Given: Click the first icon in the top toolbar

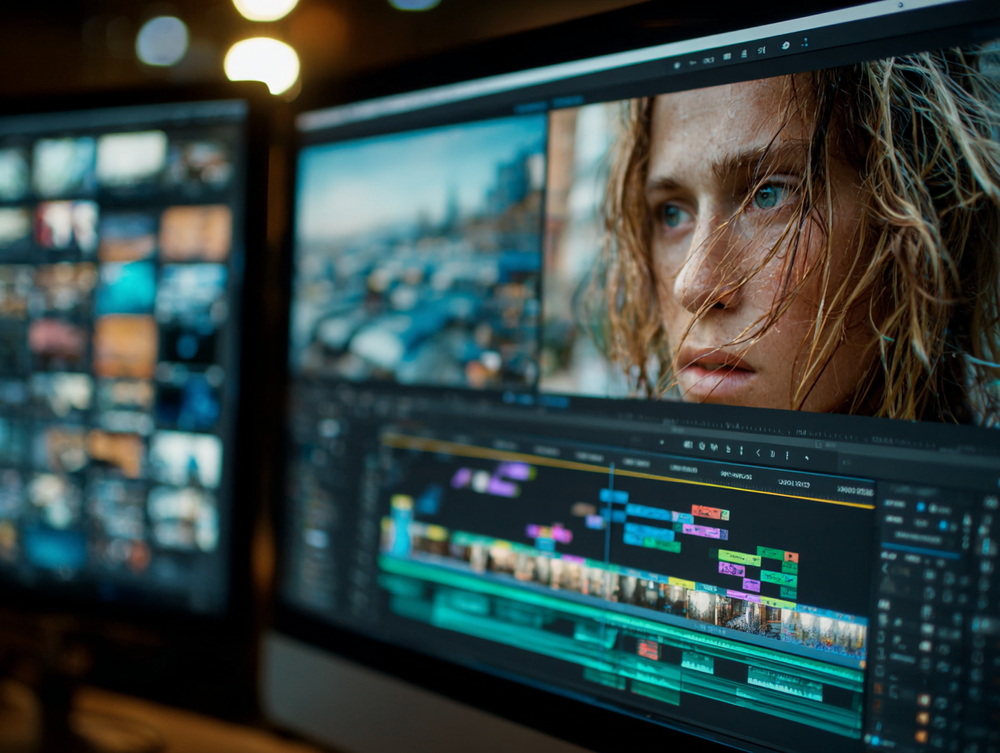Looking at the screenshot, I should [x=677, y=63].
